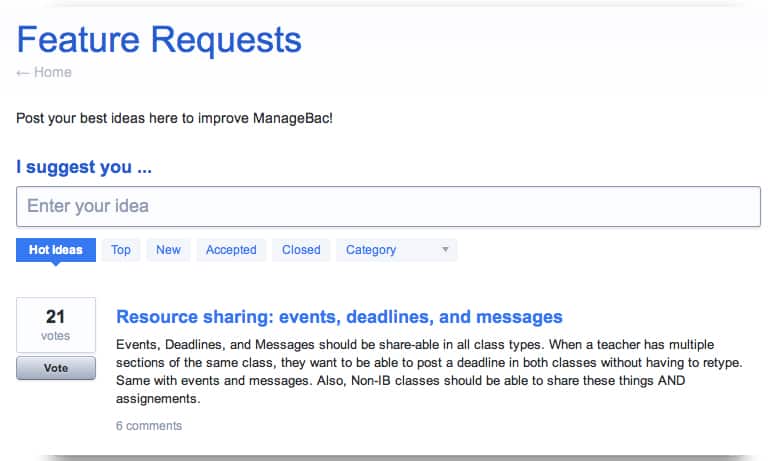This screenshot has width=768, height=461.
Task: Open 'Resource sharing: events, deadlines, and messages'
Action: (339, 317)
